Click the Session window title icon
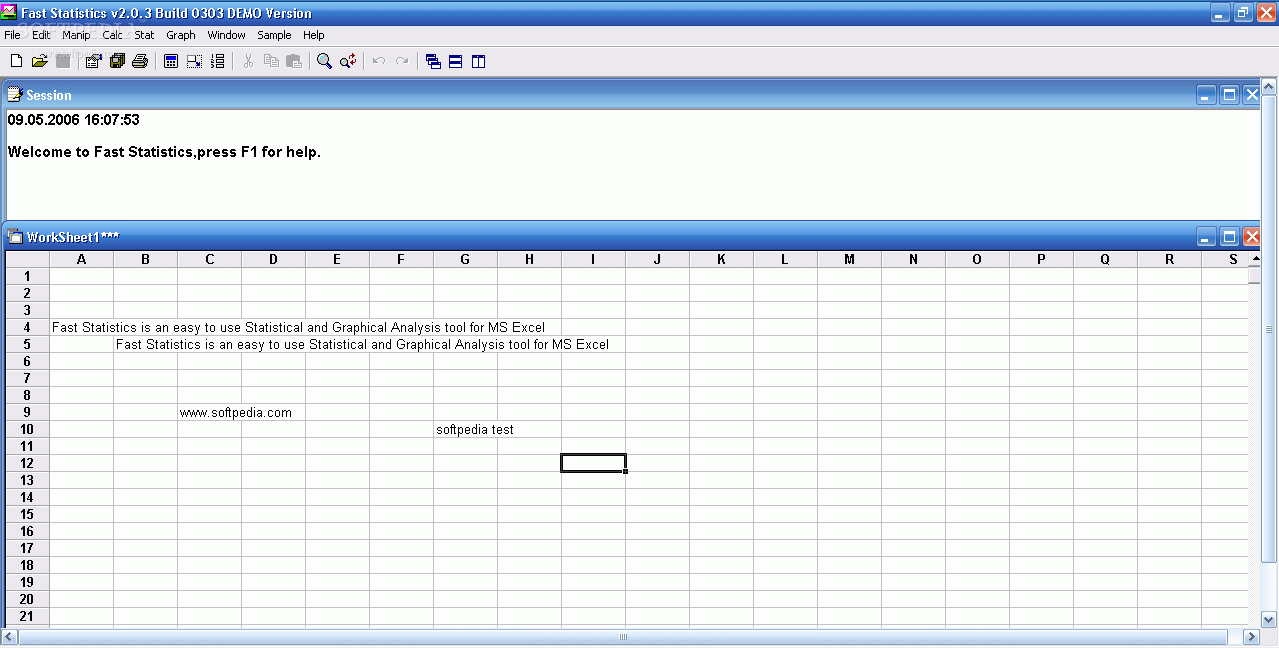Viewport: 1279px width, 648px height. tap(15, 95)
